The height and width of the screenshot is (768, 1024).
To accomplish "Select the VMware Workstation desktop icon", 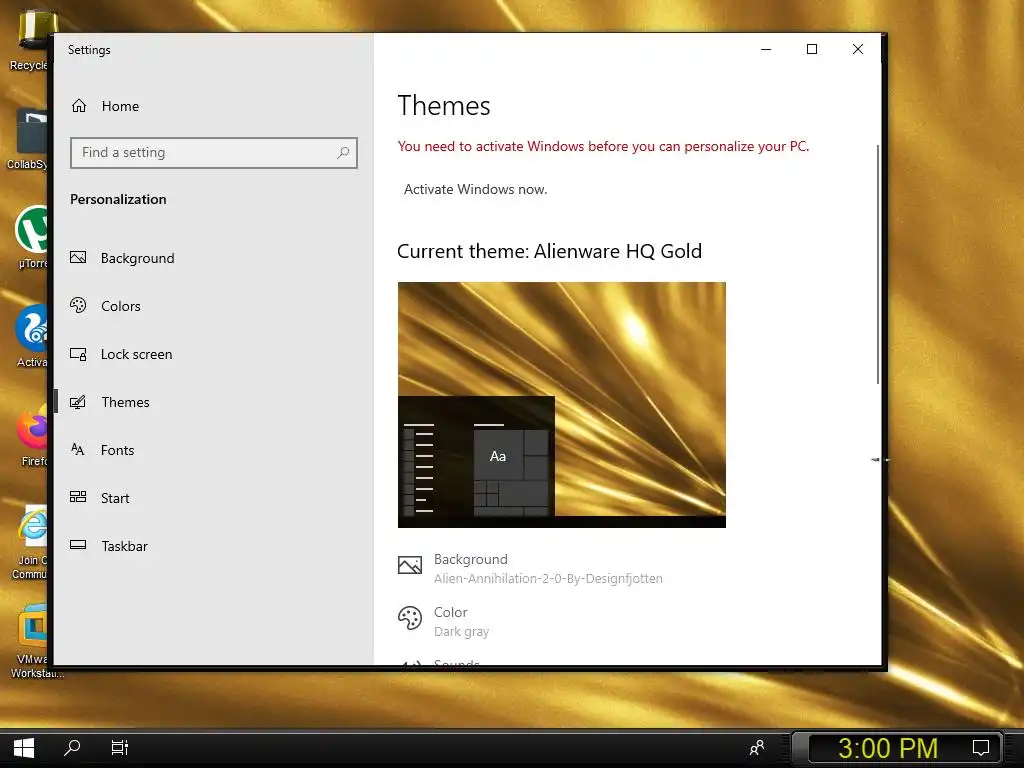I will tap(33, 641).
